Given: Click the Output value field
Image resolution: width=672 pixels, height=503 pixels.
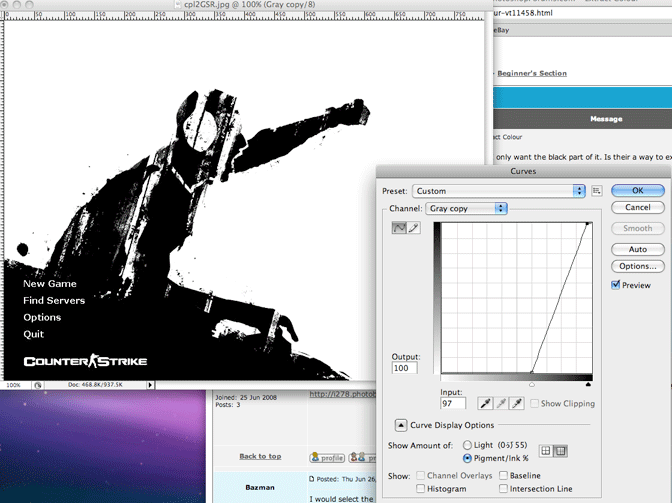Looking at the screenshot, I should pos(404,368).
